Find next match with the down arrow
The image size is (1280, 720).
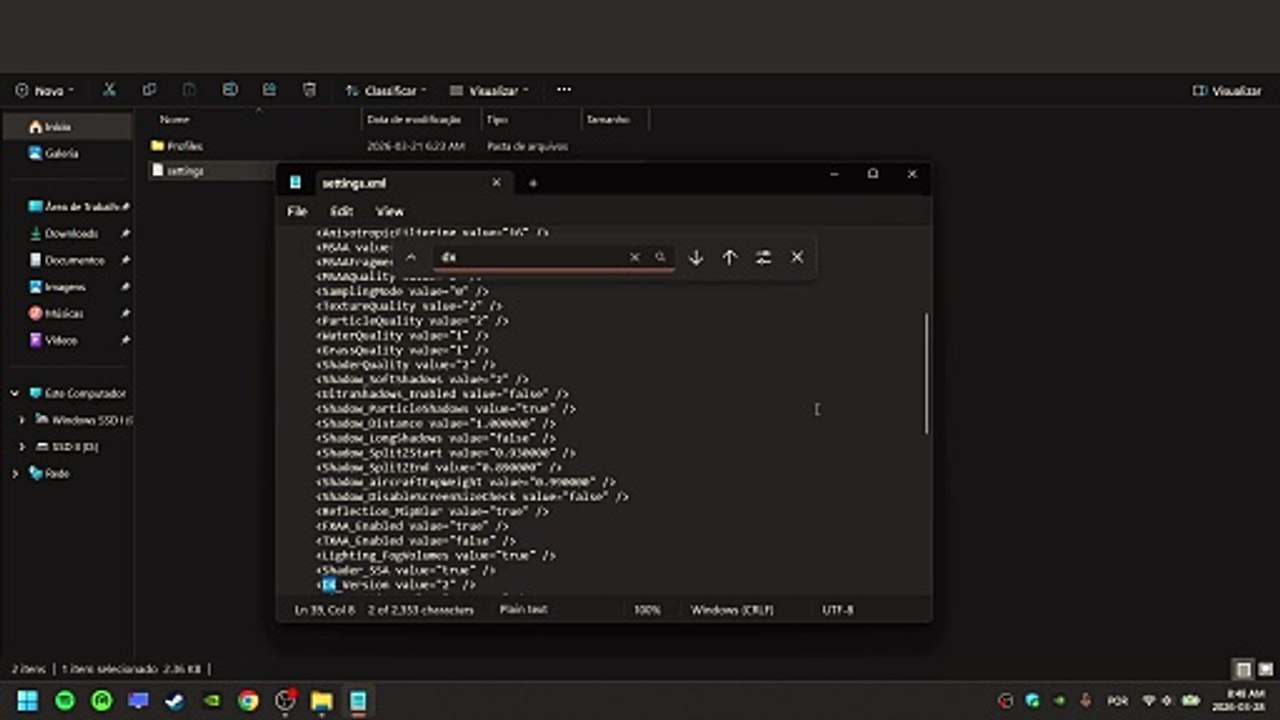pos(696,257)
